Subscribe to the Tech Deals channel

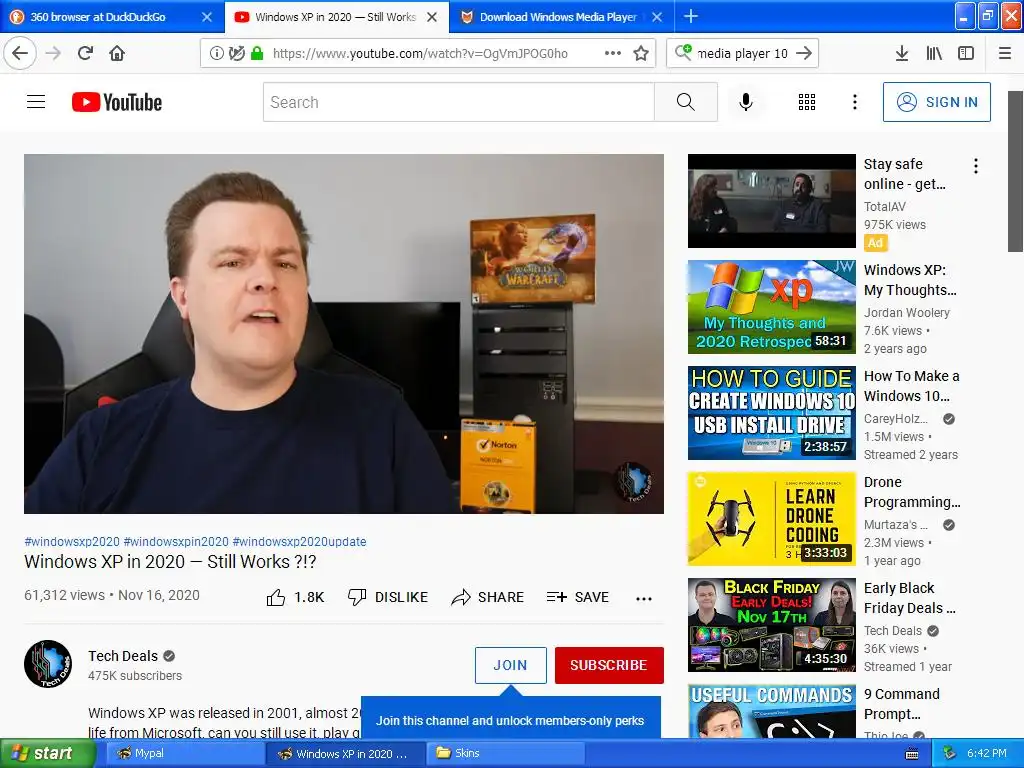coord(609,665)
